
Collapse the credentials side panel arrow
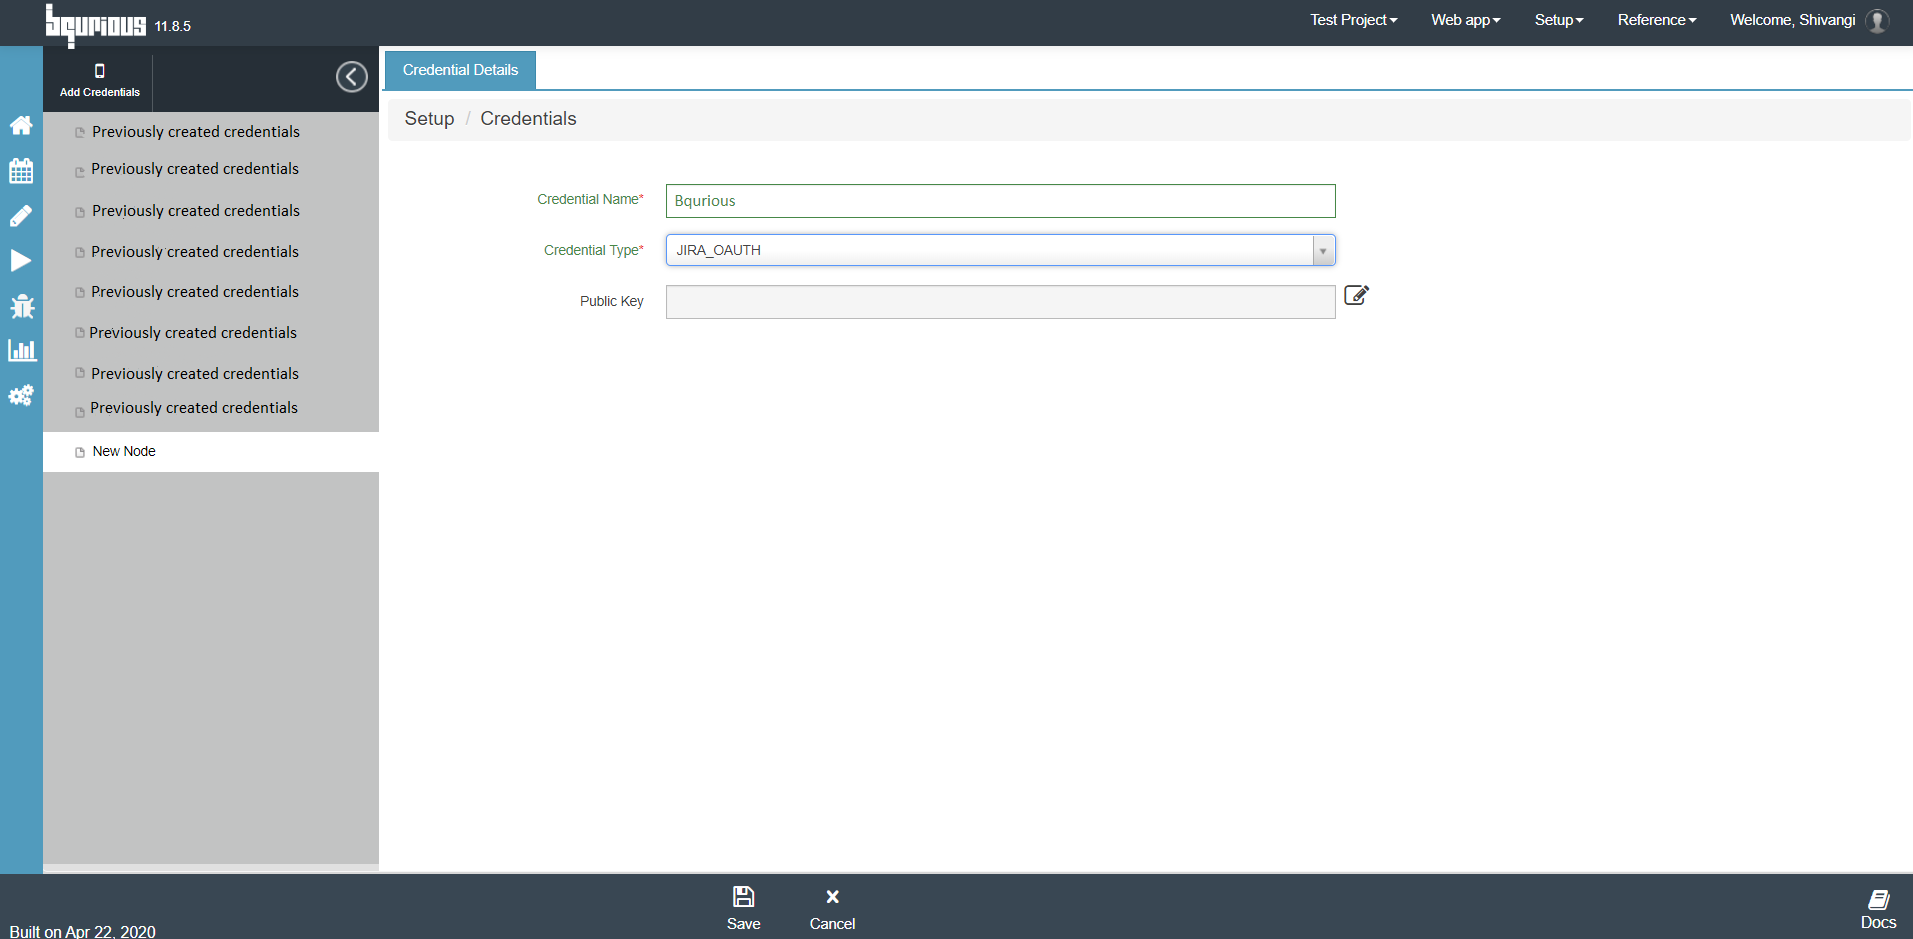point(352,77)
